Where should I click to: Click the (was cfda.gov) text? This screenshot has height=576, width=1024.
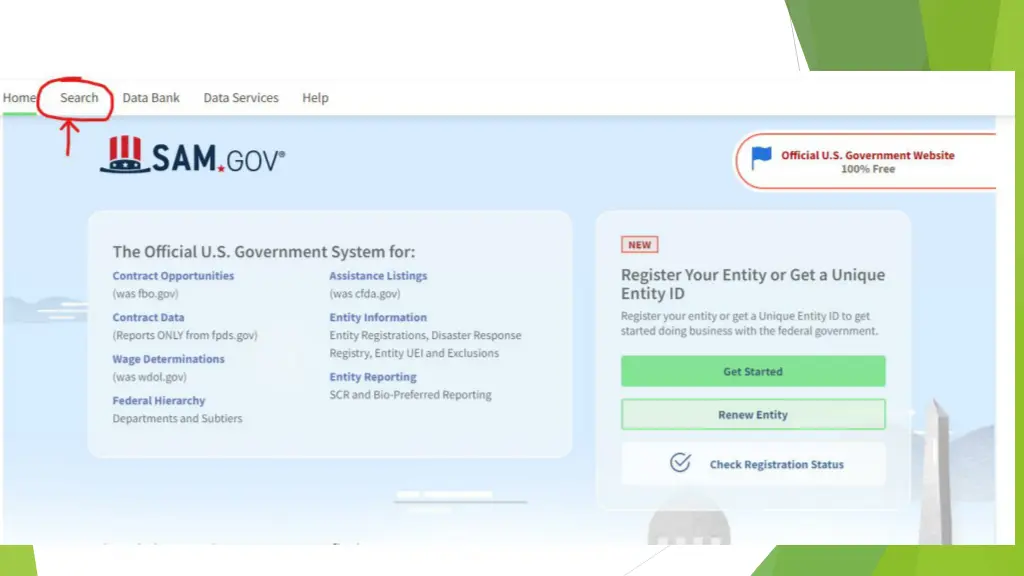(x=365, y=294)
